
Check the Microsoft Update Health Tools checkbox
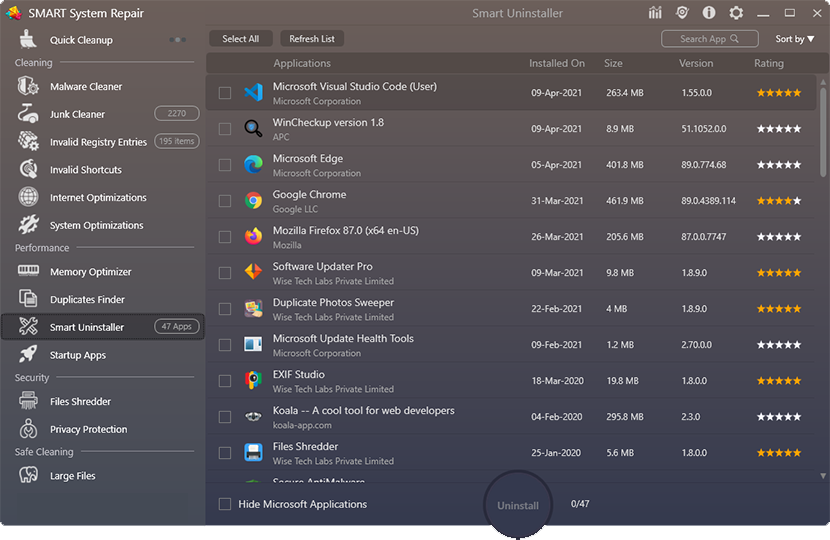pos(225,345)
